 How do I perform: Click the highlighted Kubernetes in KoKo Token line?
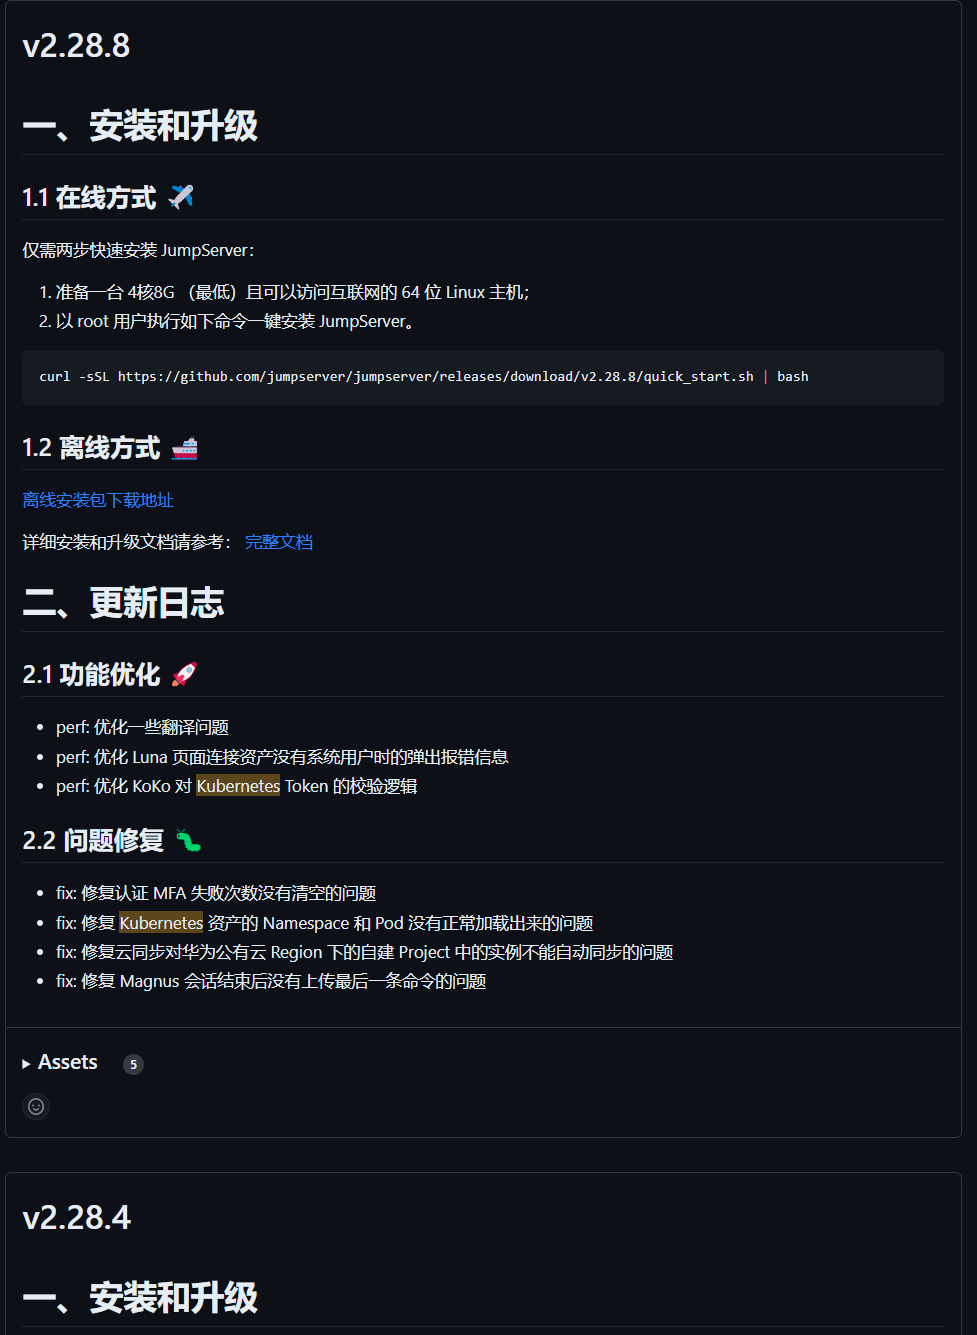(x=238, y=786)
